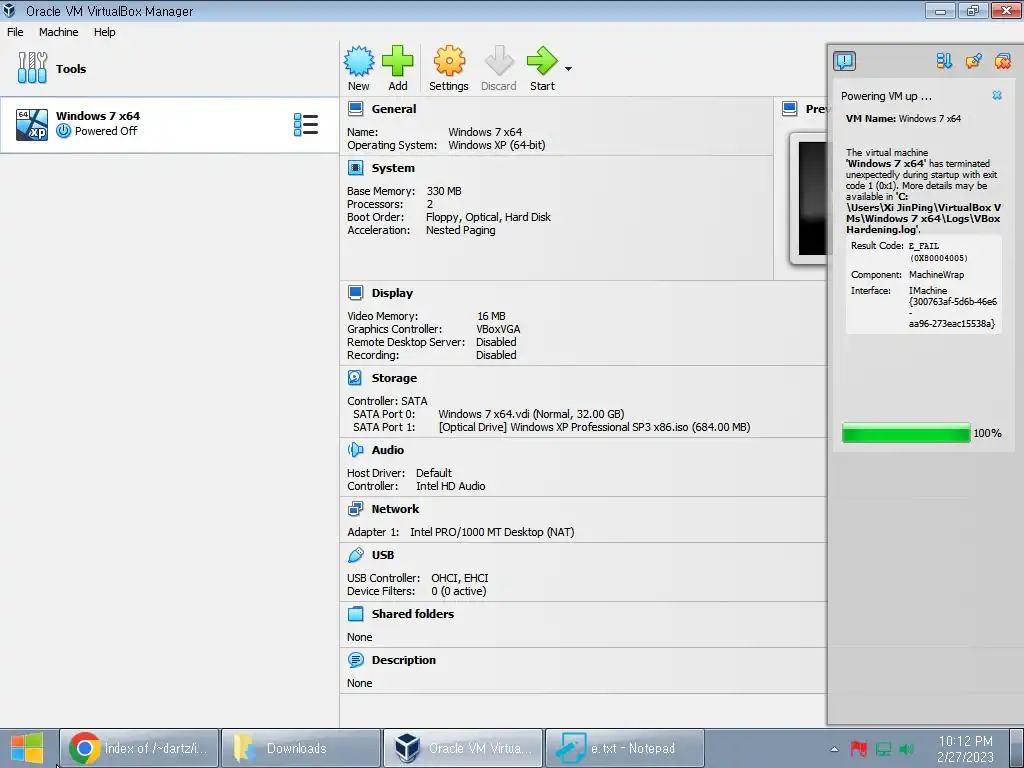
Task: Click the Display section monitor icon
Action: [x=355, y=293]
